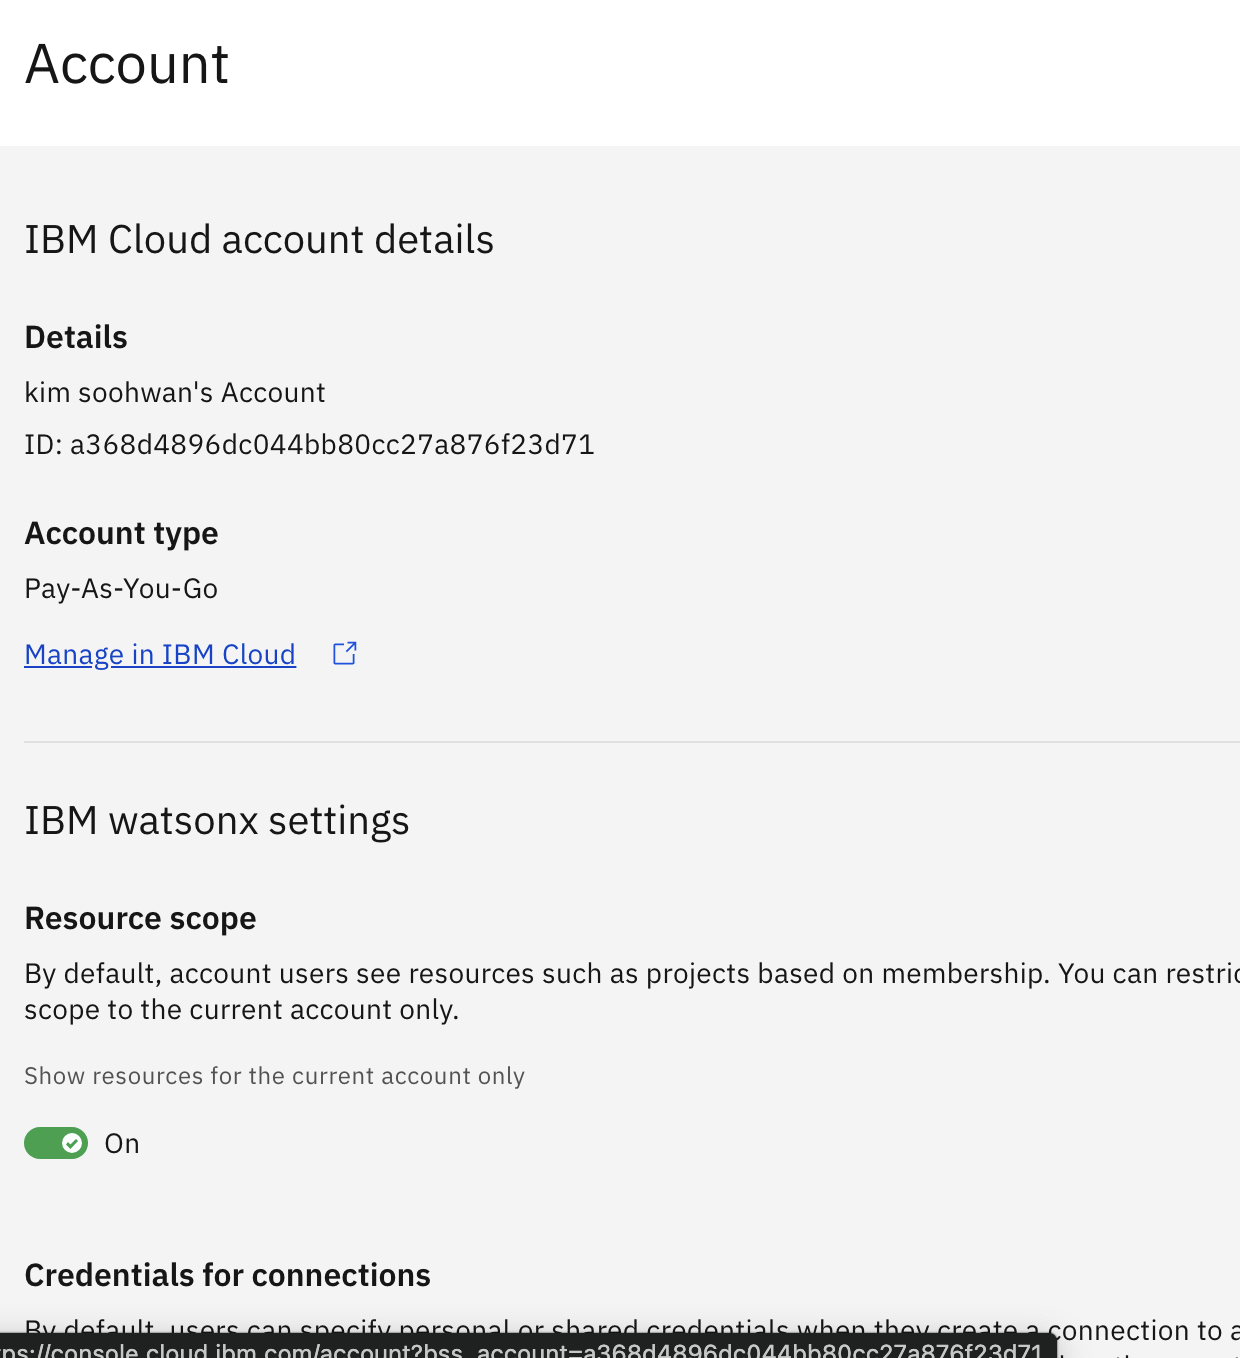The width and height of the screenshot is (1240, 1358).
Task: Click the kim soohwan's Account name text
Action: click(x=175, y=393)
